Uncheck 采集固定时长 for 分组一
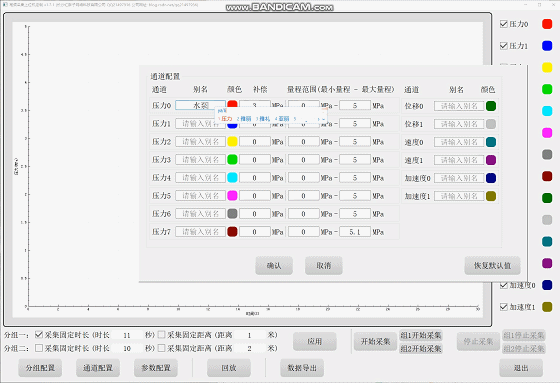 39,335
